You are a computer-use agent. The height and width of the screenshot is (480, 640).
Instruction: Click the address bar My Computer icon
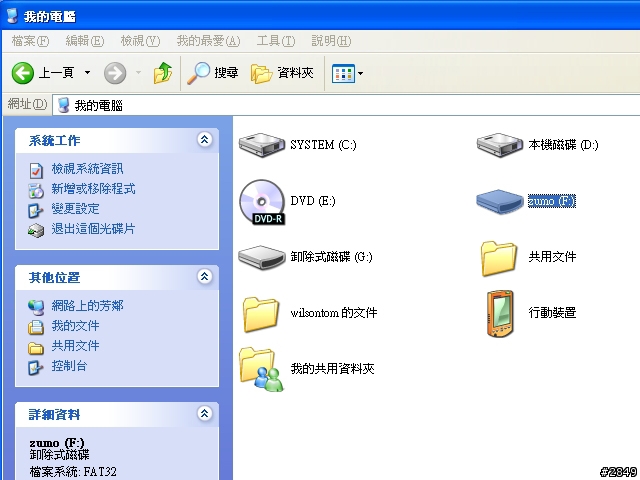click(x=63, y=105)
